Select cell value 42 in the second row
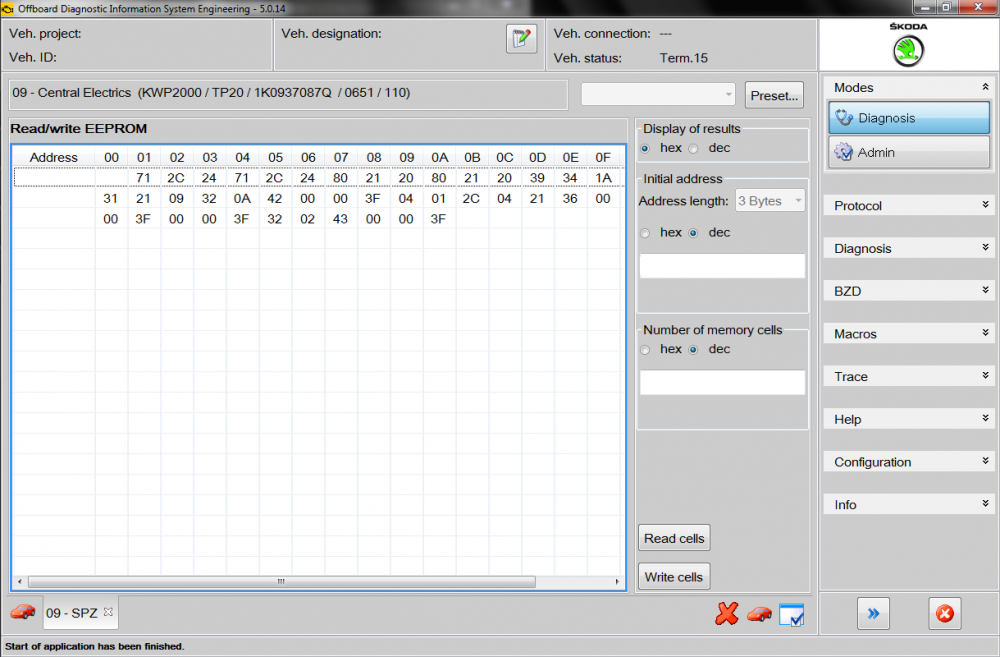1000x657 pixels. [275, 198]
